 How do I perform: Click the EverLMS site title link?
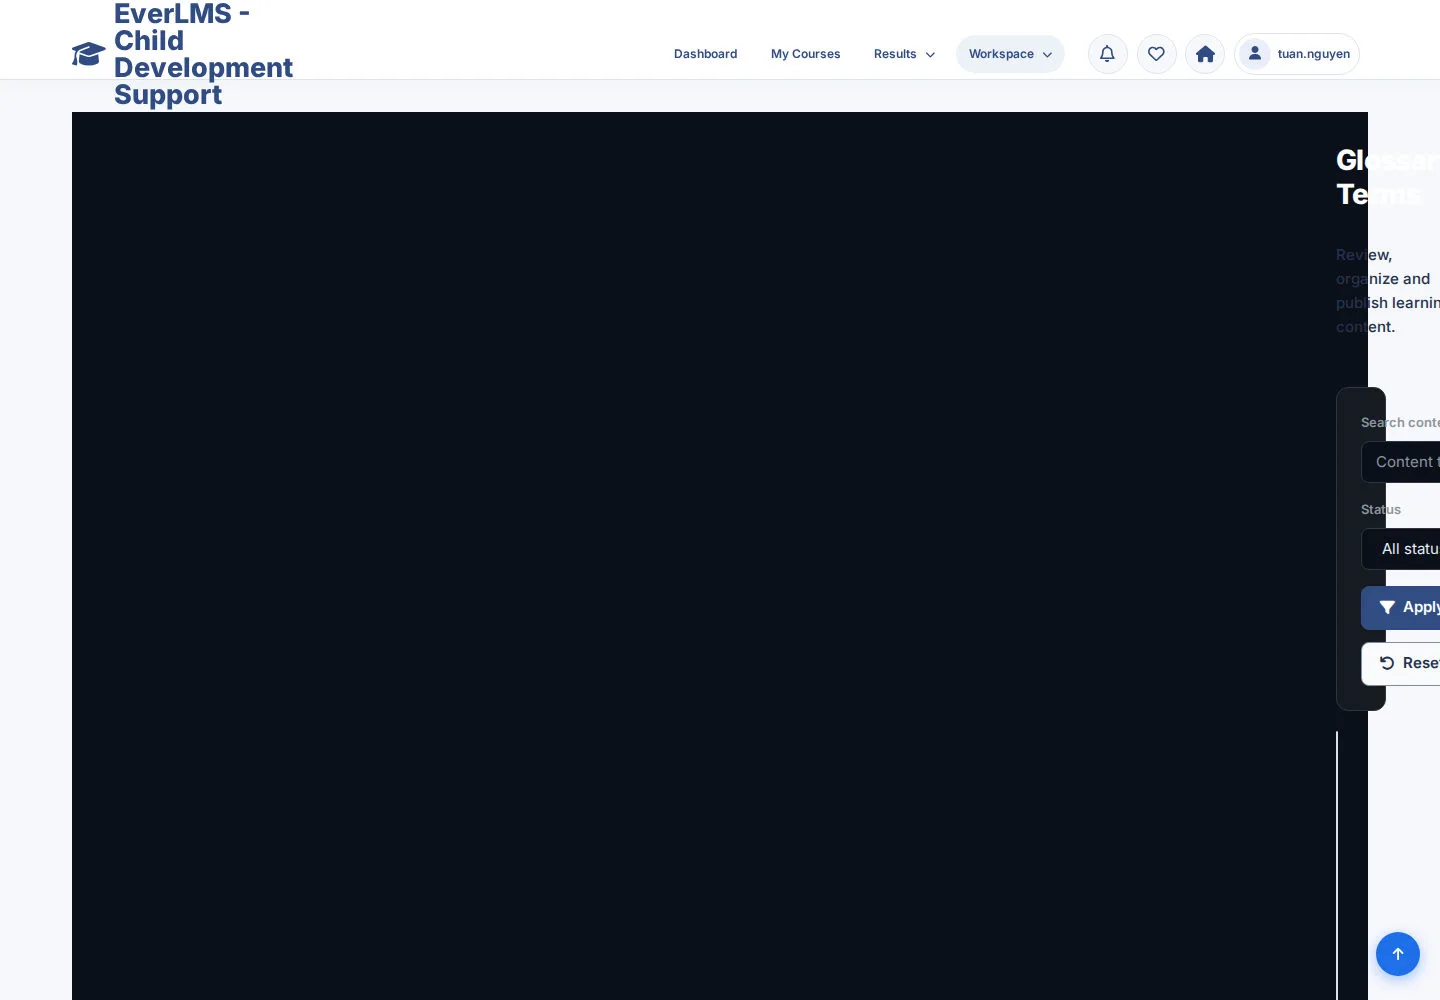point(203,54)
